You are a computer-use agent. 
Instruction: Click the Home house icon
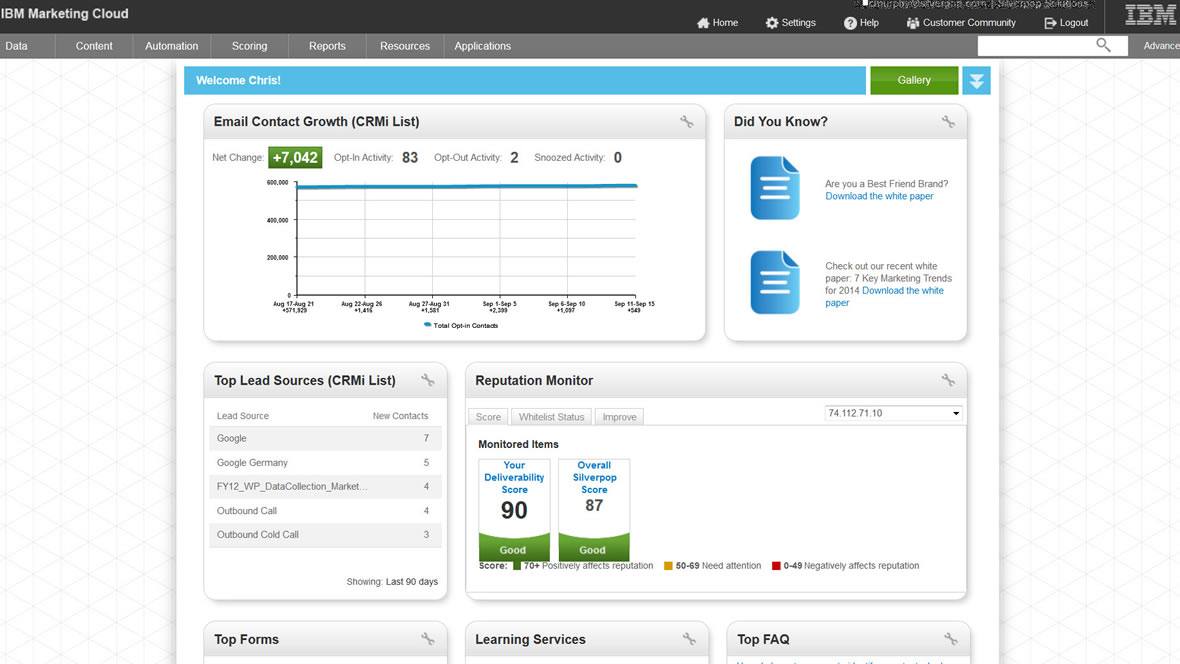tap(703, 23)
